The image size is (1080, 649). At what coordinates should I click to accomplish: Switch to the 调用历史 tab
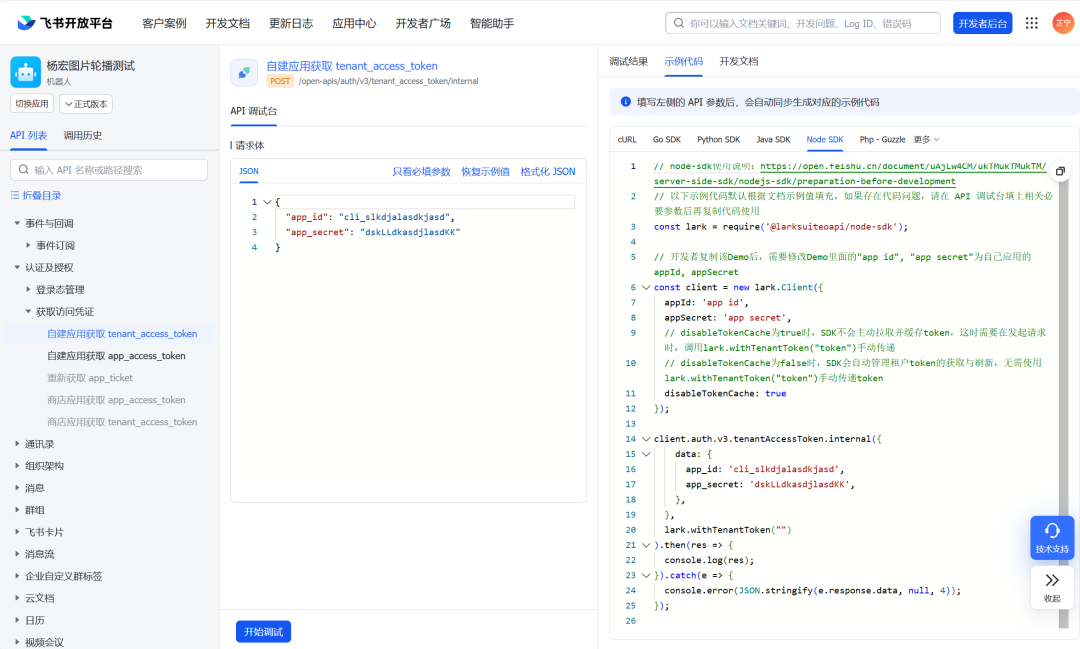coord(82,136)
